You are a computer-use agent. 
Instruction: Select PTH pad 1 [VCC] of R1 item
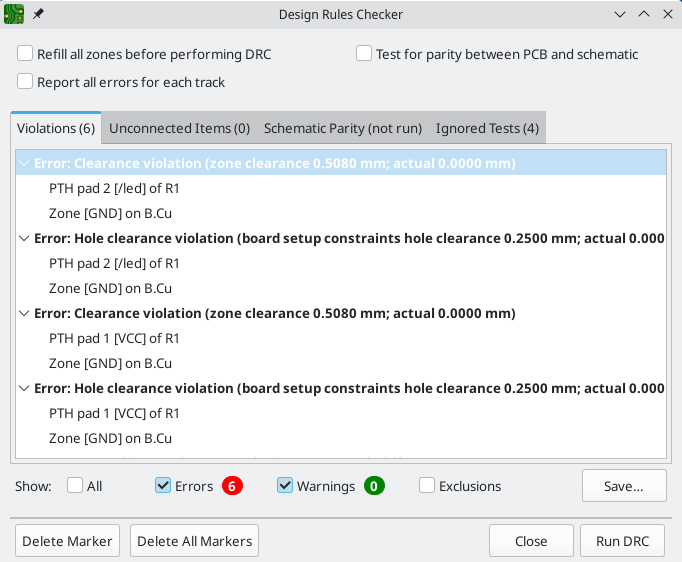(114, 338)
